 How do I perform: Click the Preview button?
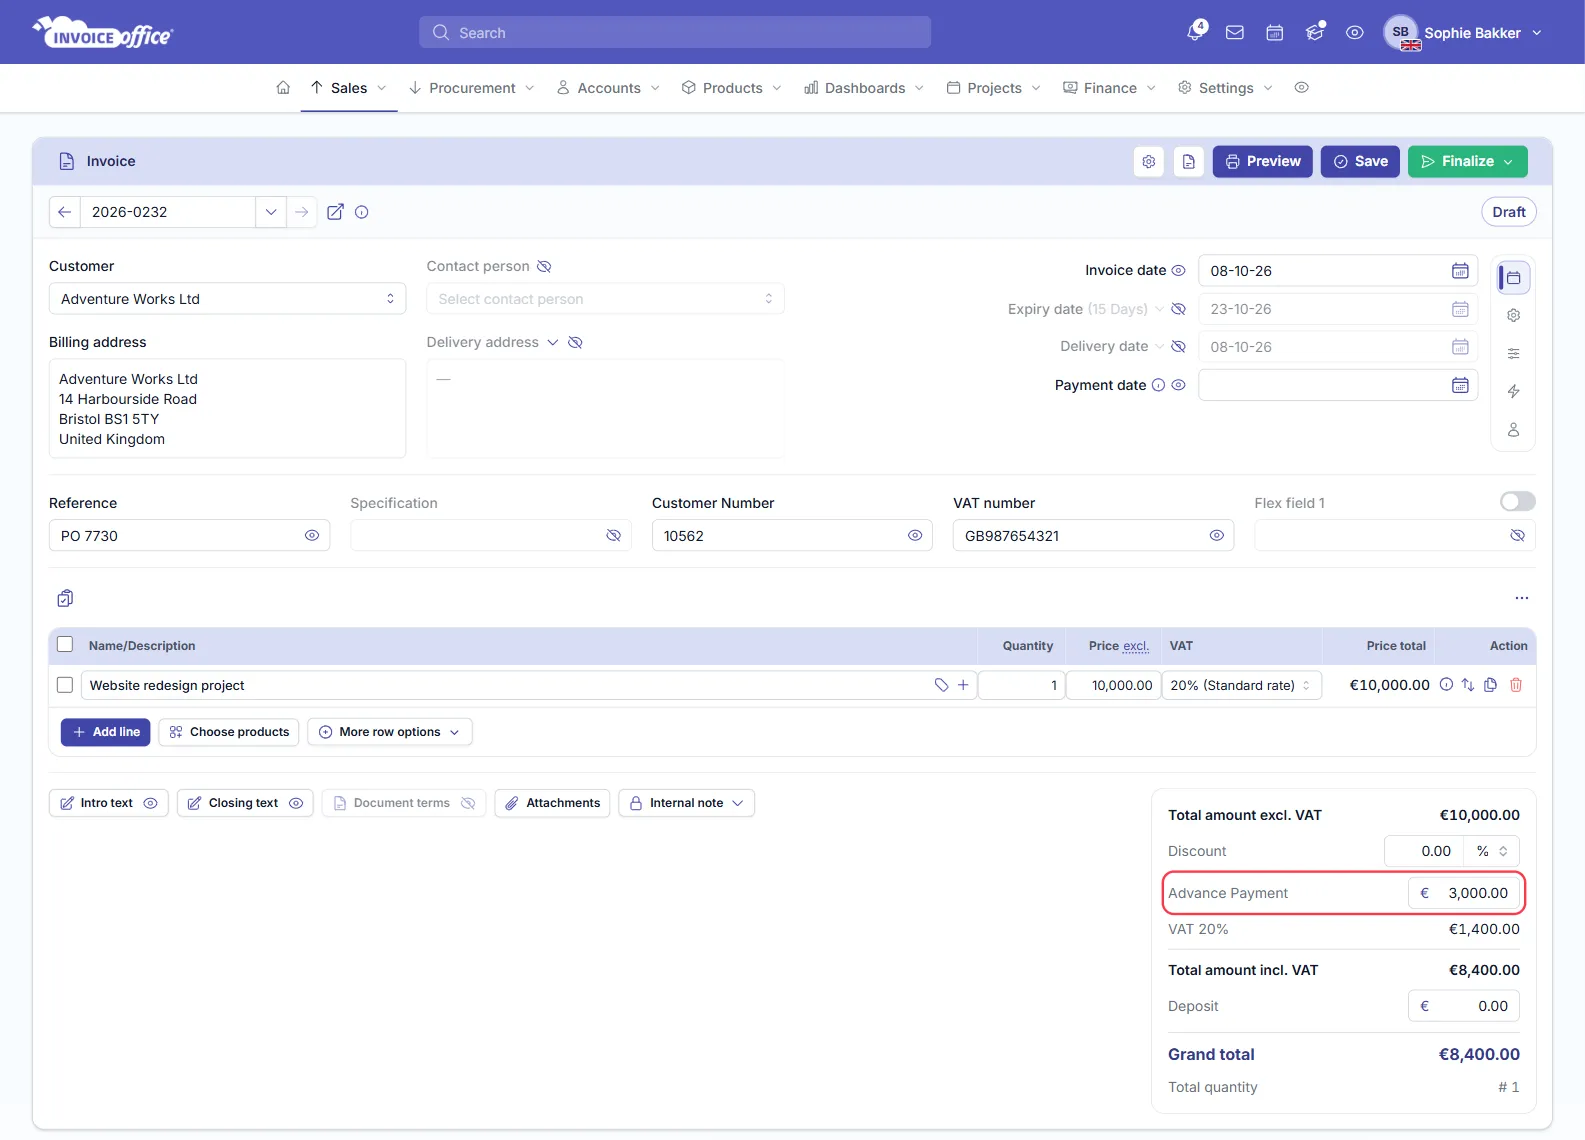[1263, 161]
